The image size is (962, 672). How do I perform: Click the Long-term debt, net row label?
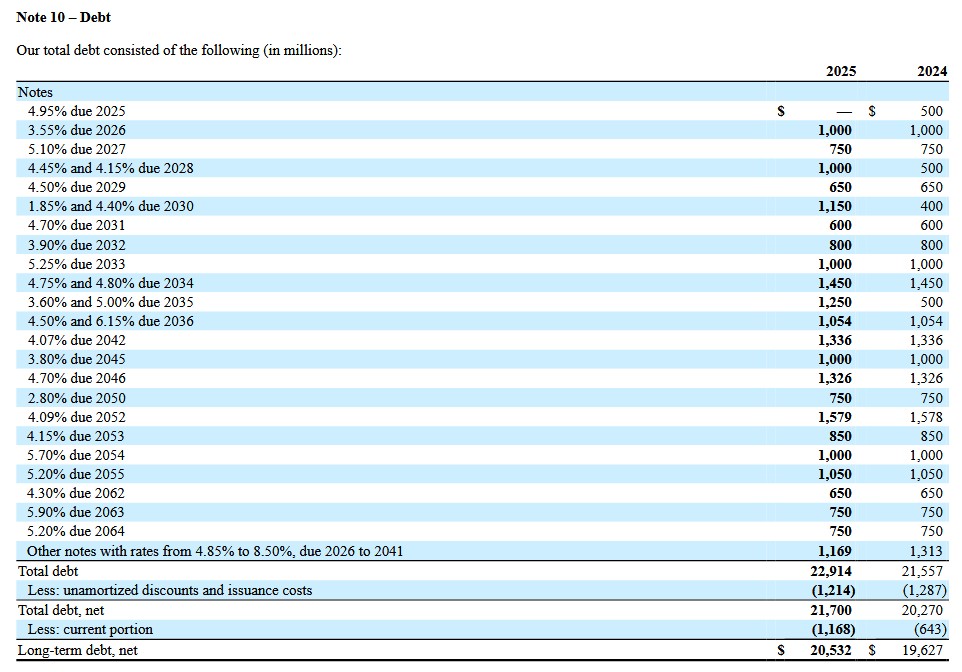pyautogui.click(x=77, y=650)
